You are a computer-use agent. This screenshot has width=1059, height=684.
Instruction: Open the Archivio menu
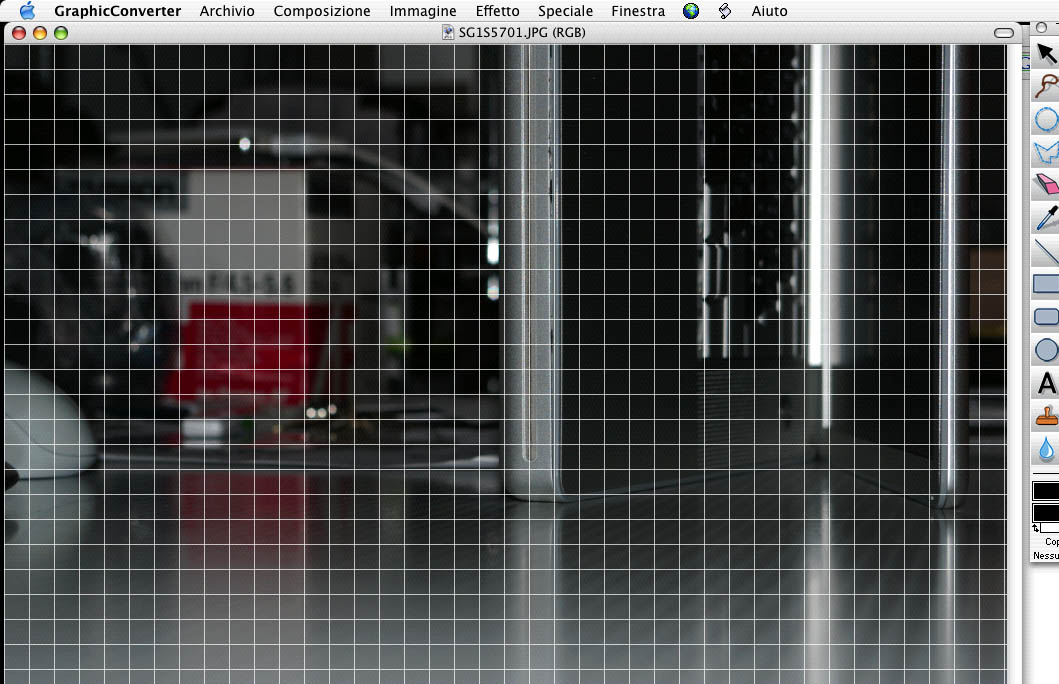tap(227, 11)
